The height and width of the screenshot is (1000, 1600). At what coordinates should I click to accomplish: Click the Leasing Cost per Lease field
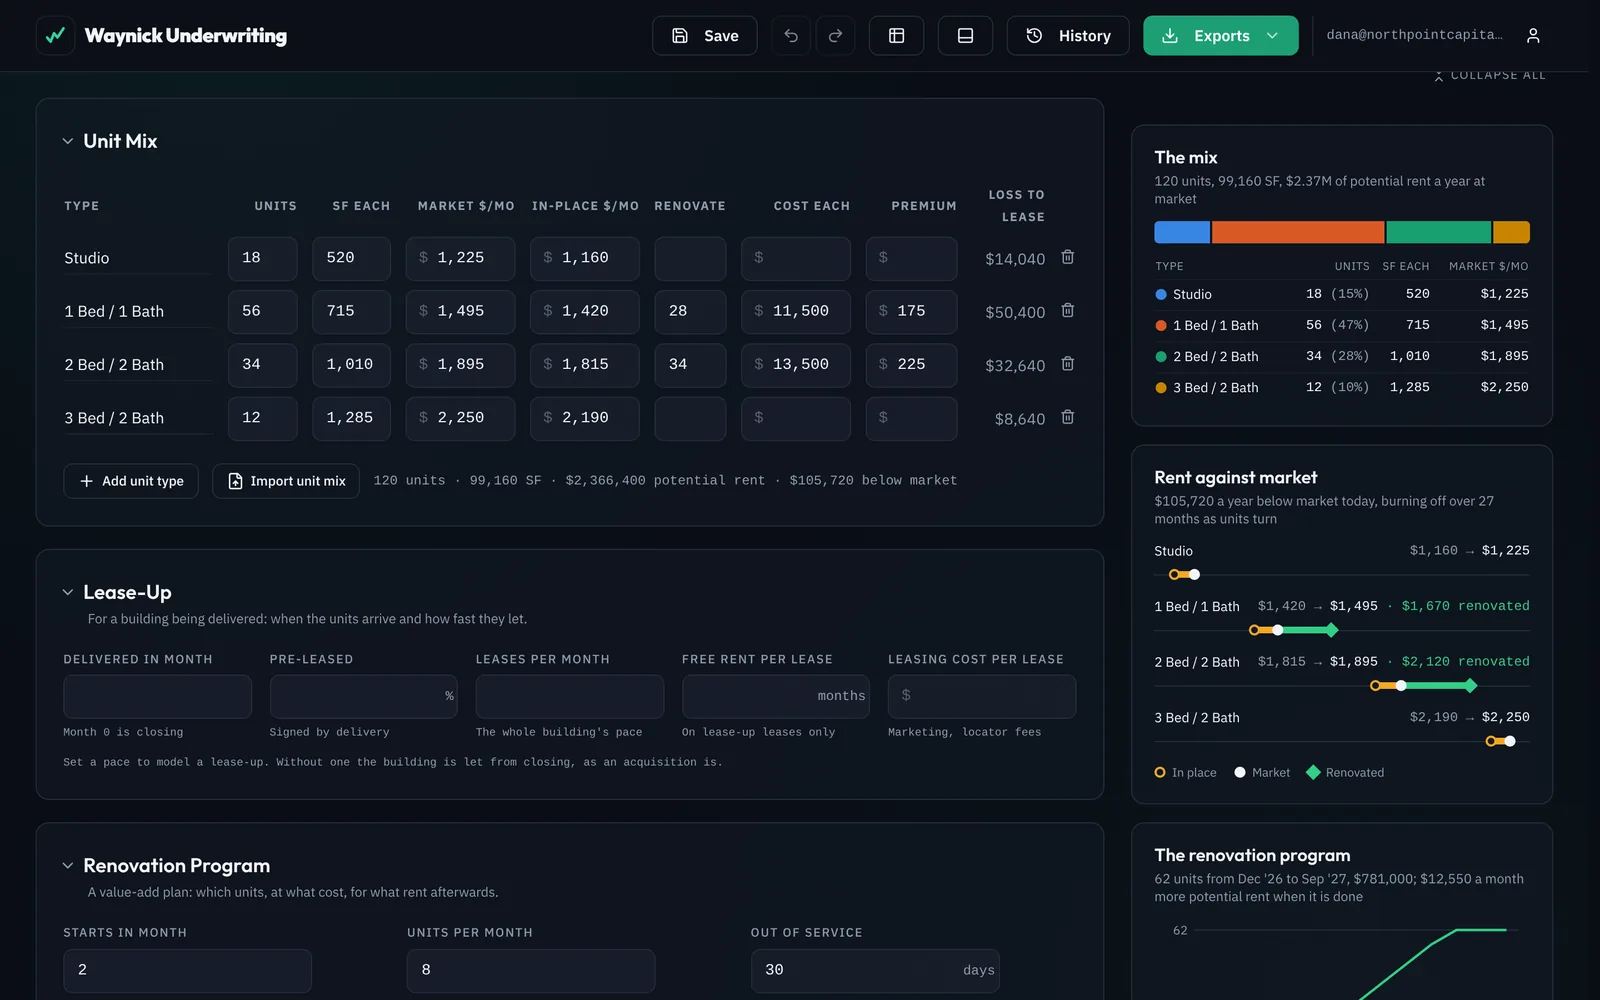982,696
